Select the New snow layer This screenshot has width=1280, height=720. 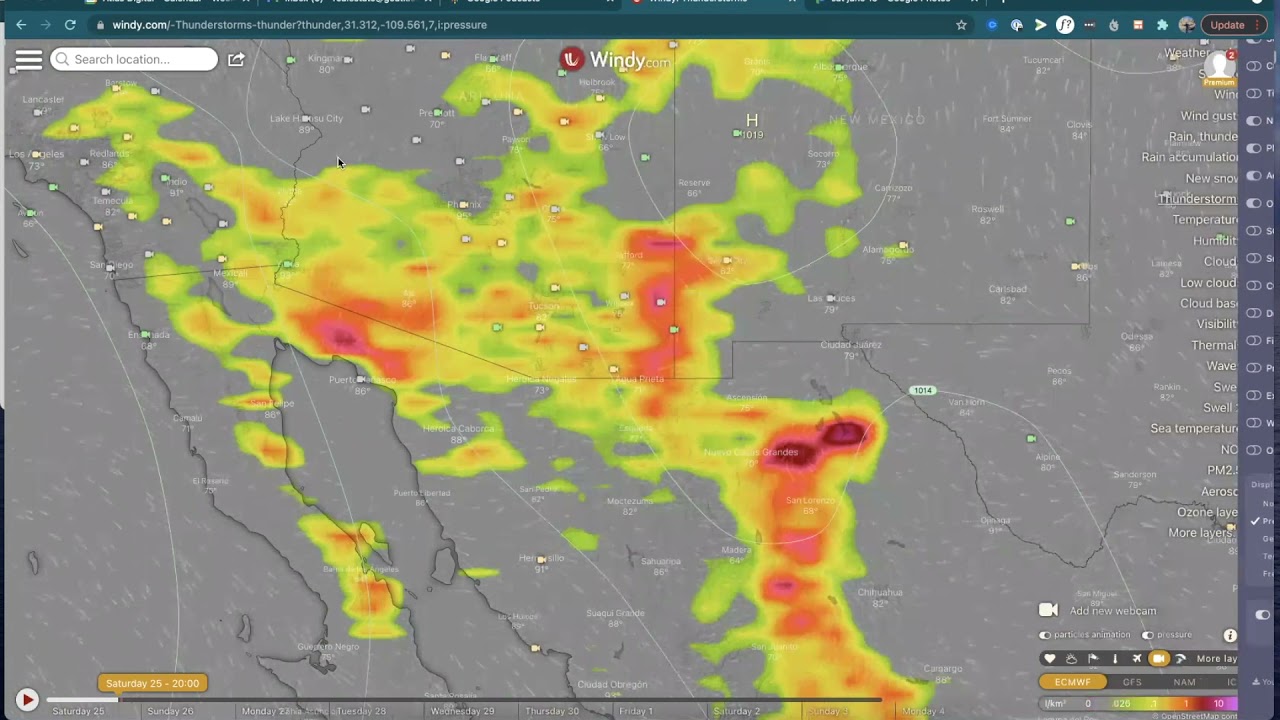point(1211,178)
